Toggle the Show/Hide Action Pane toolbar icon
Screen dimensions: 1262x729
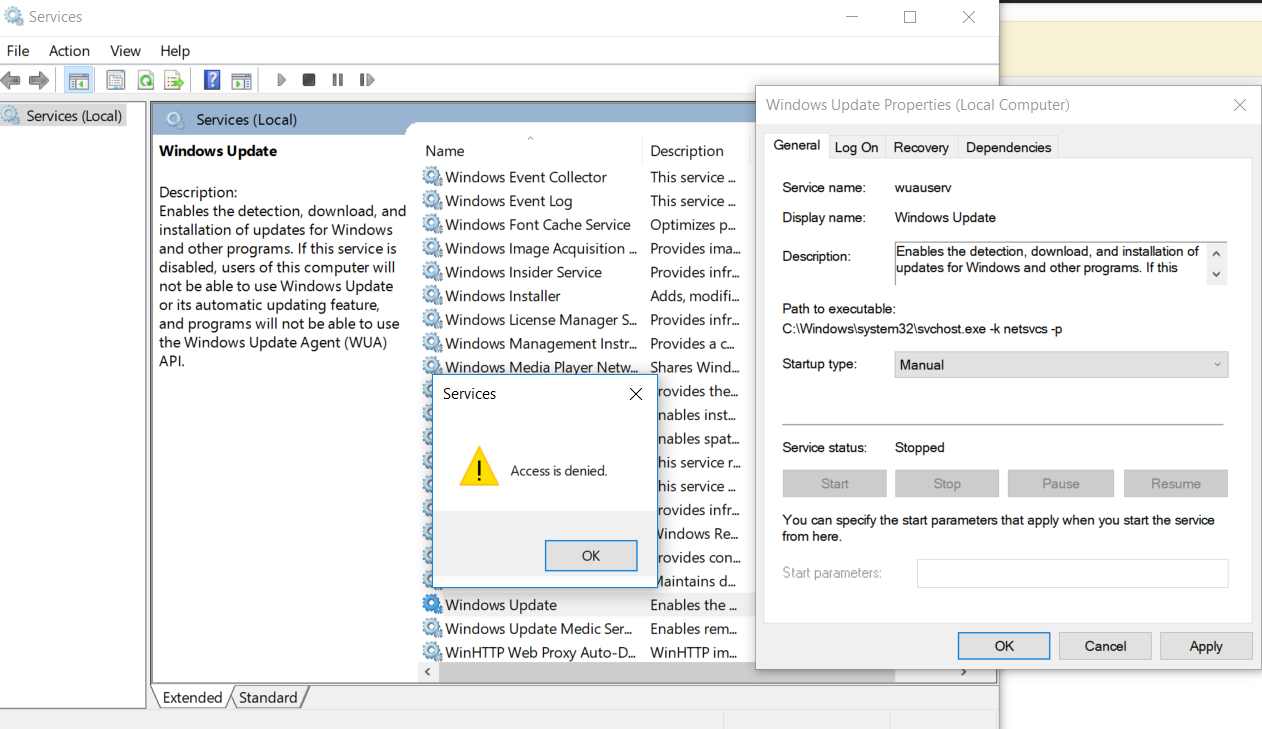[x=241, y=80]
